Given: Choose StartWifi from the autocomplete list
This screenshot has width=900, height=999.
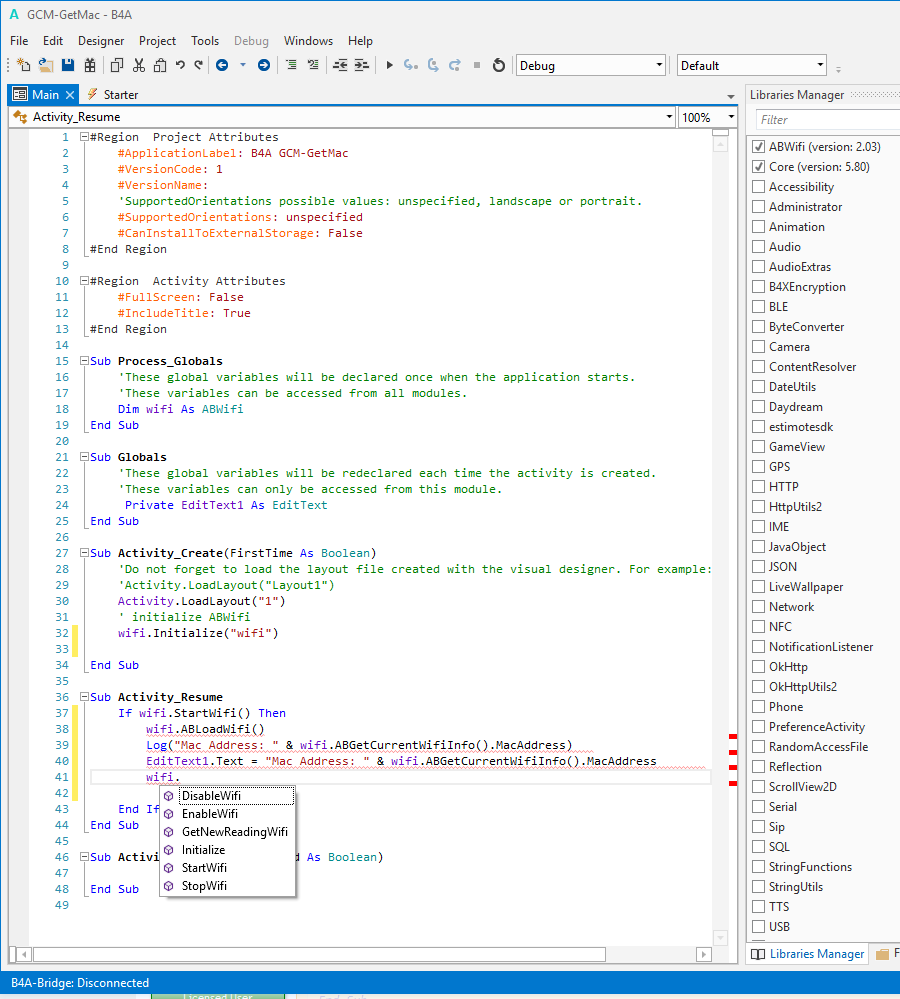Looking at the screenshot, I should 204,868.
